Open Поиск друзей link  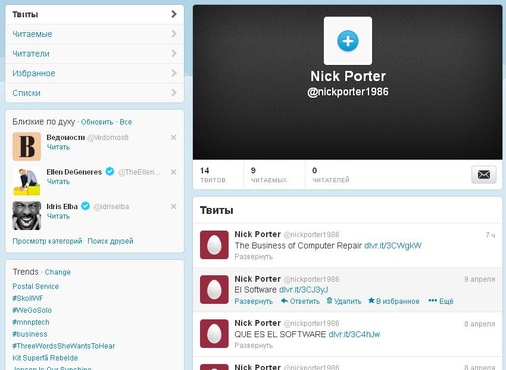click(110, 241)
